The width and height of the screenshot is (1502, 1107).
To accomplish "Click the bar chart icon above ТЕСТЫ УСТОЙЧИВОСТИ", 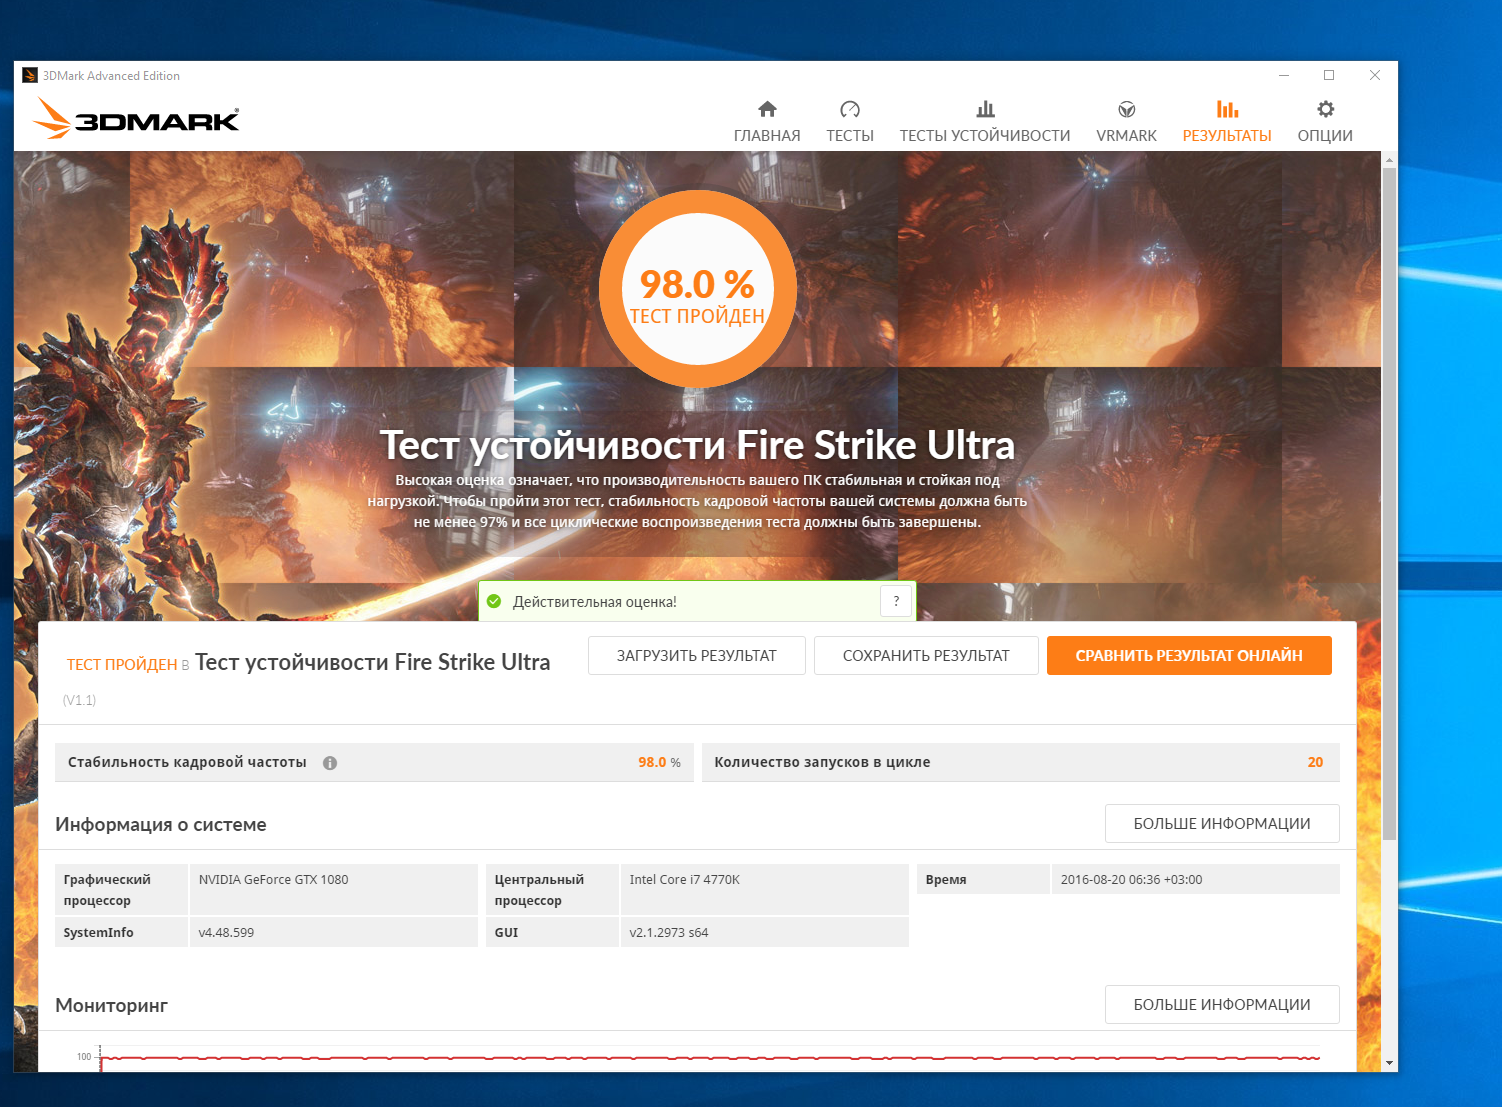I will click(x=985, y=109).
